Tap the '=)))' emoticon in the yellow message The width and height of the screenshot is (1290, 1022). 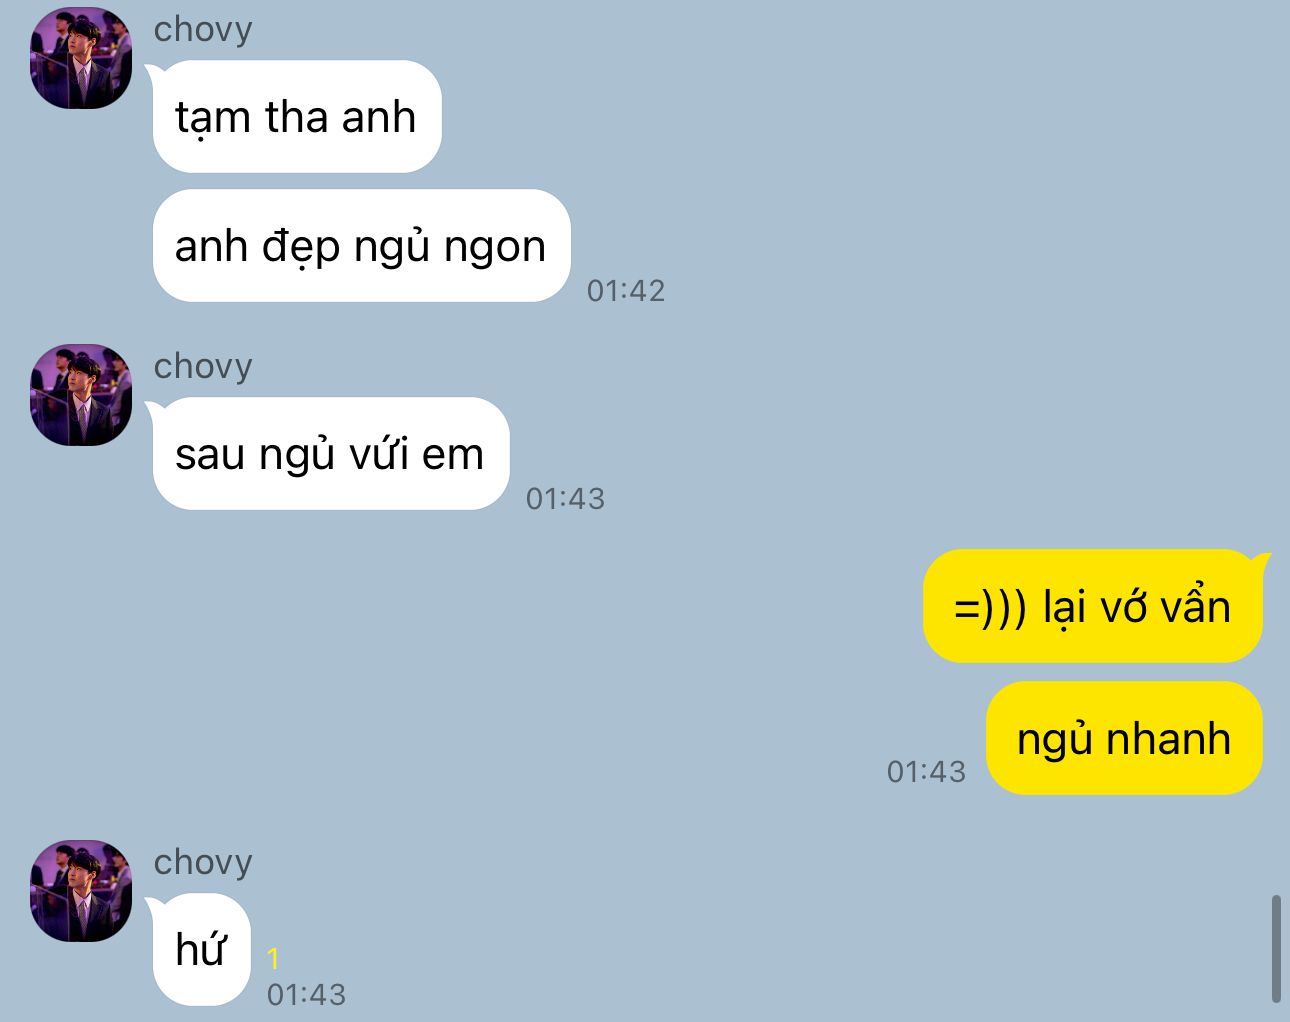[x=990, y=608]
